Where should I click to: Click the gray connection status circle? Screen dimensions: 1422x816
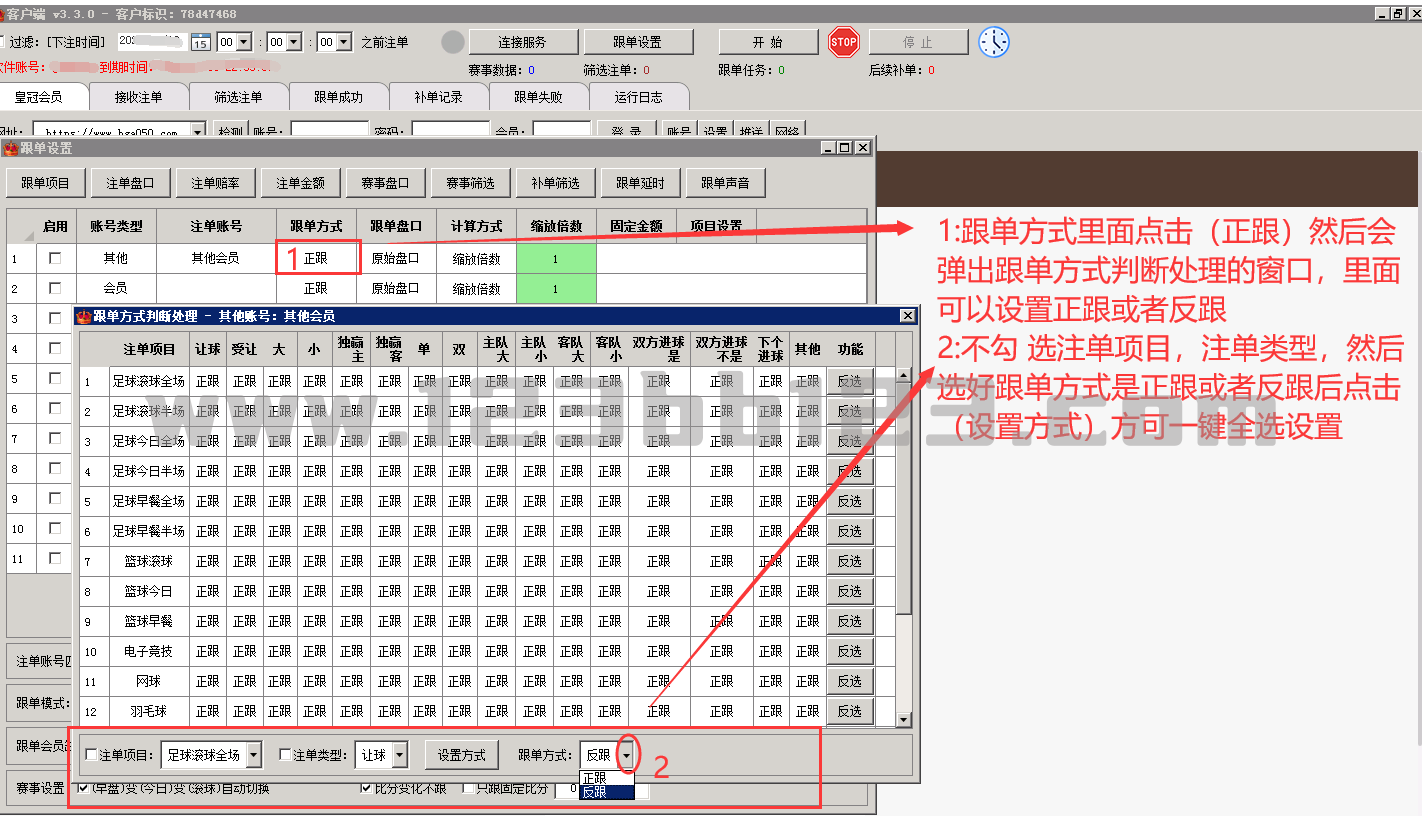(x=453, y=42)
